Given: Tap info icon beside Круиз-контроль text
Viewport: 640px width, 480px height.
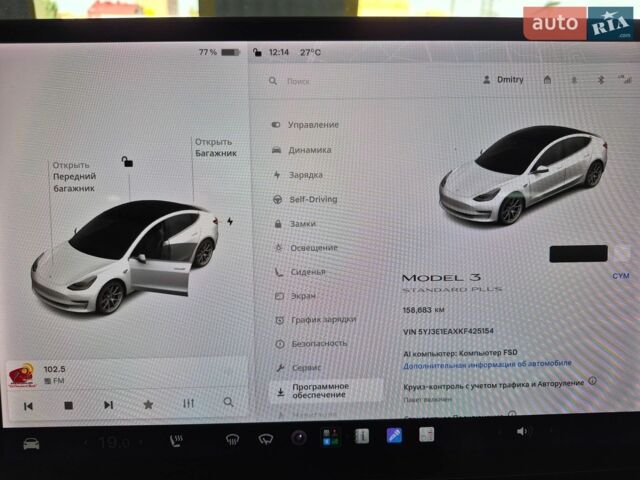Looking at the screenshot, I should 593,381.
